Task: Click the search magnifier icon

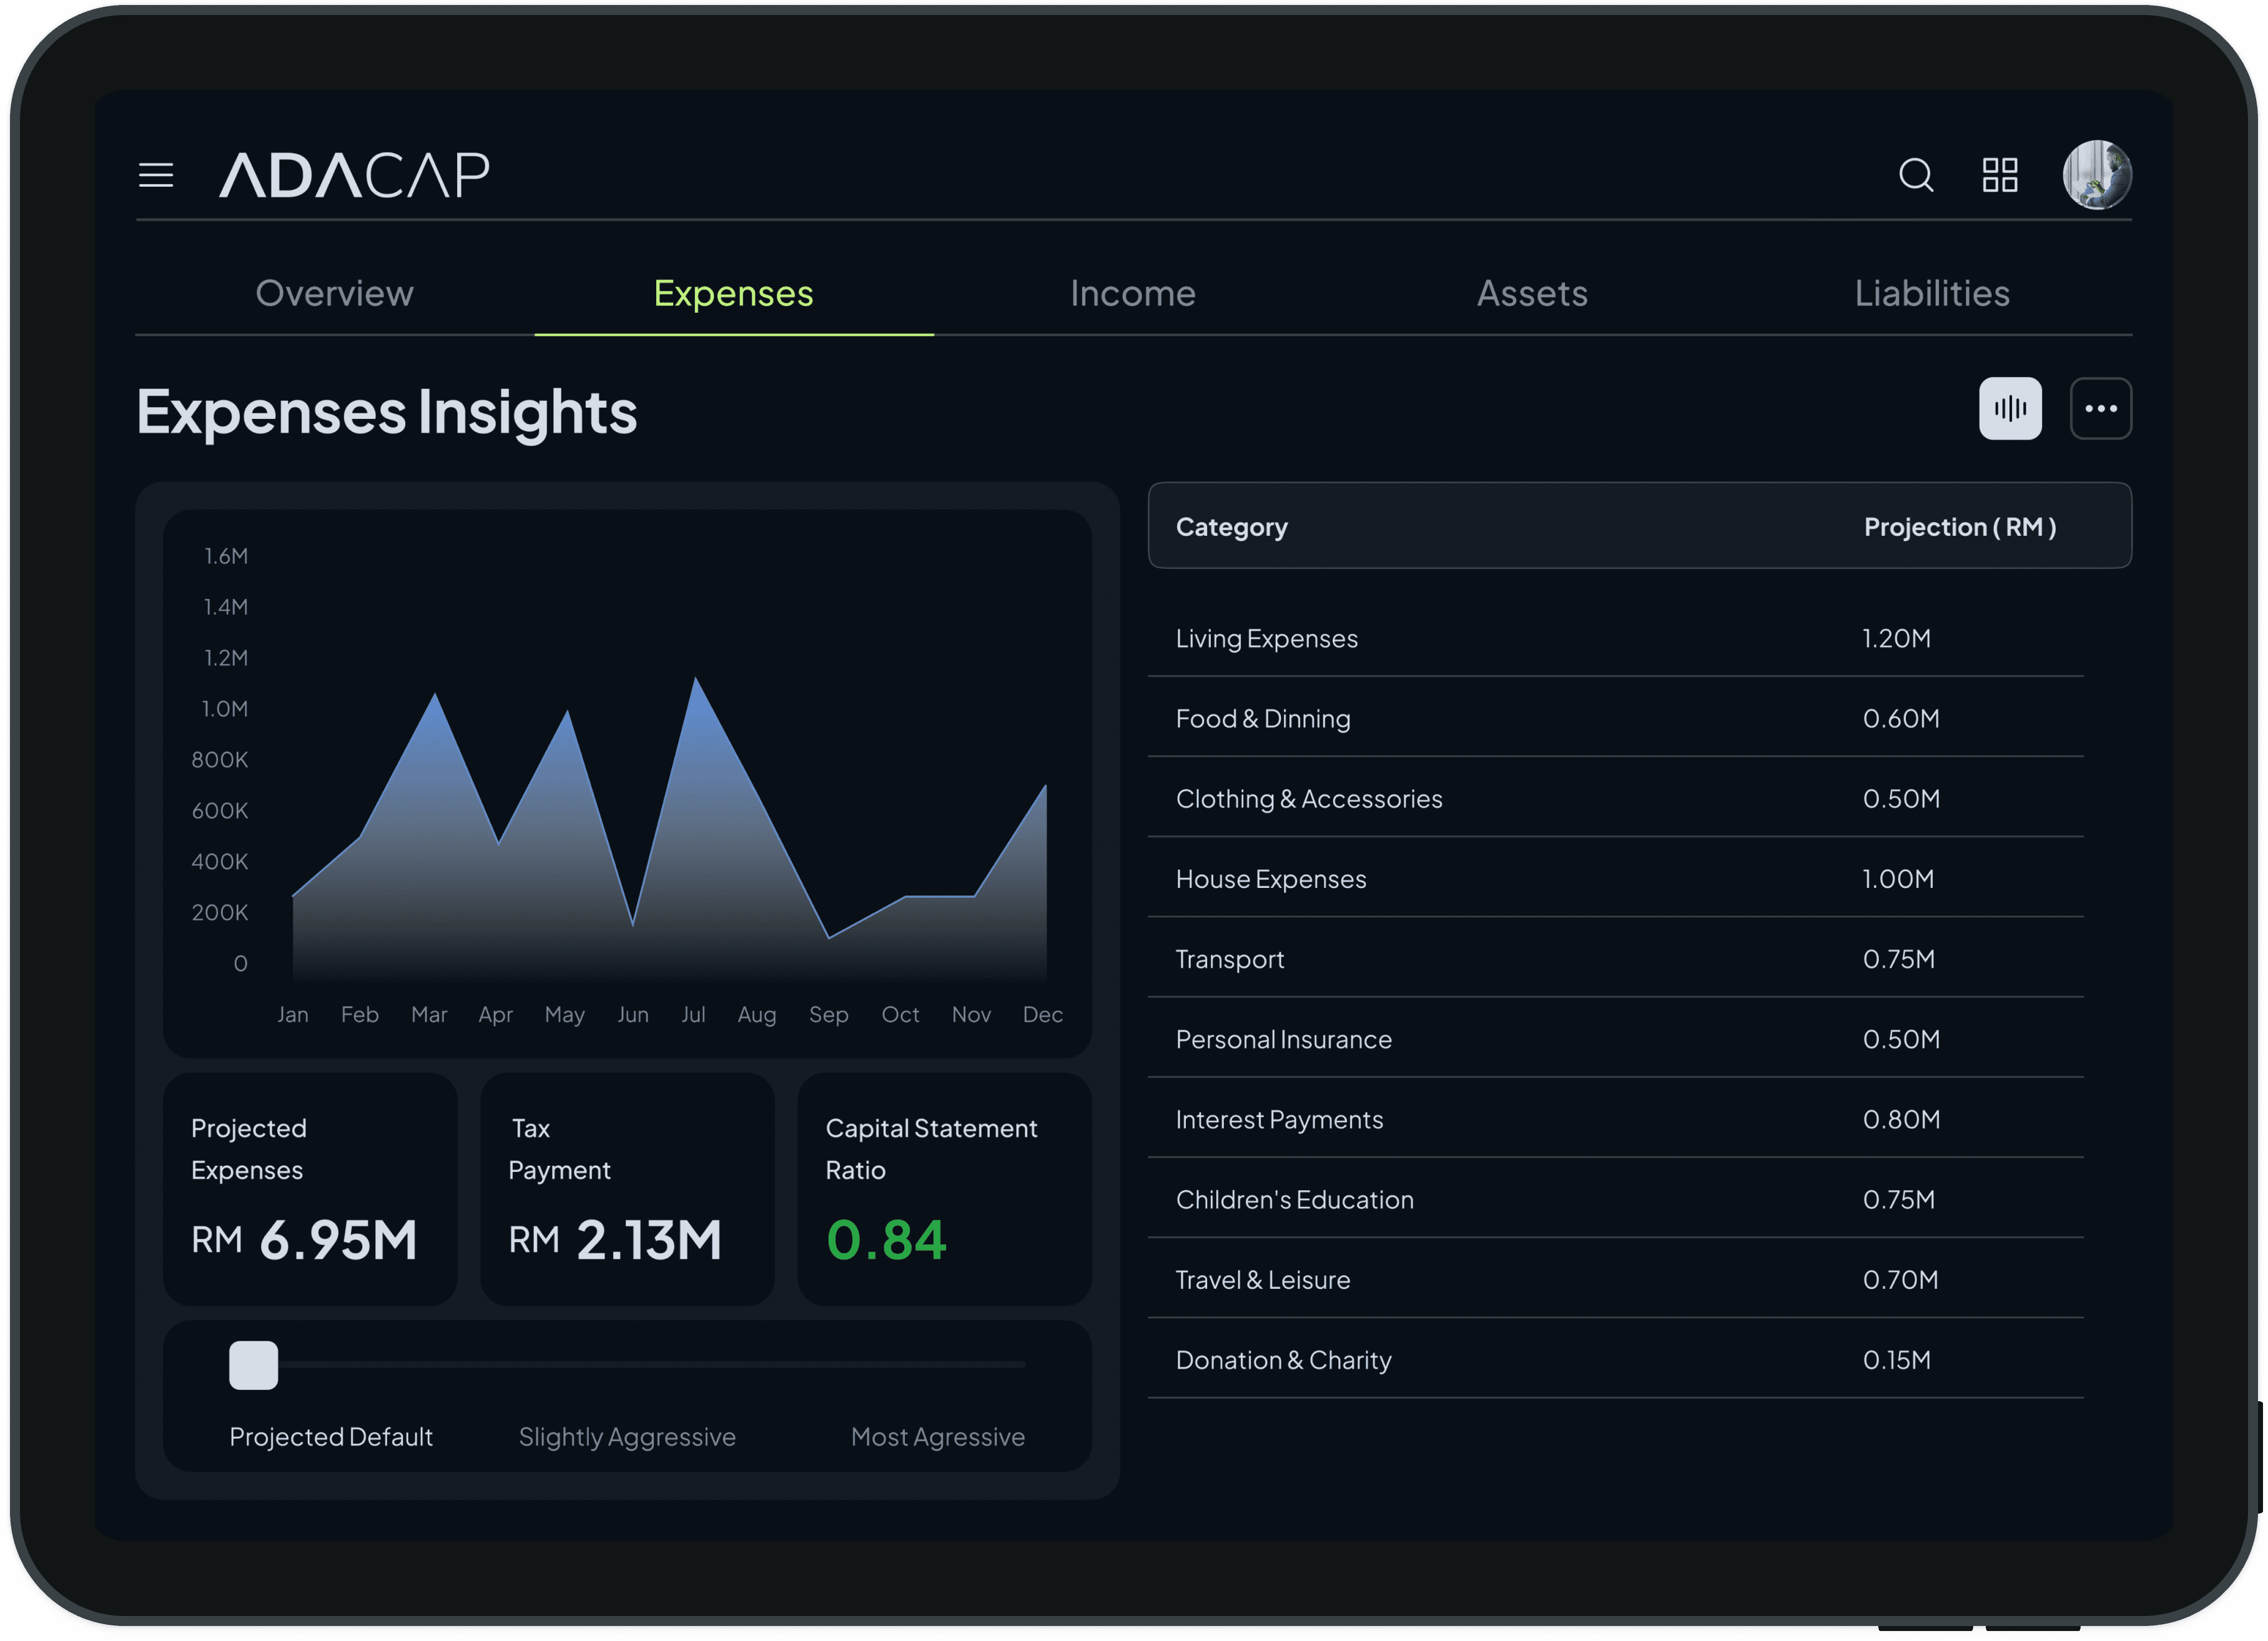Action: click(x=1915, y=175)
